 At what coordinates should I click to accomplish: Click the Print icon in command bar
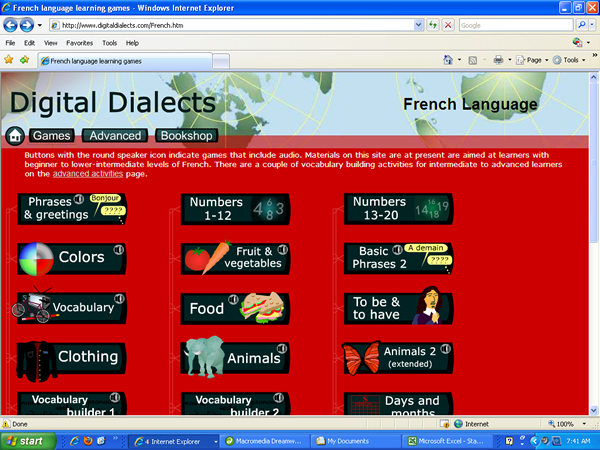tap(498, 60)
